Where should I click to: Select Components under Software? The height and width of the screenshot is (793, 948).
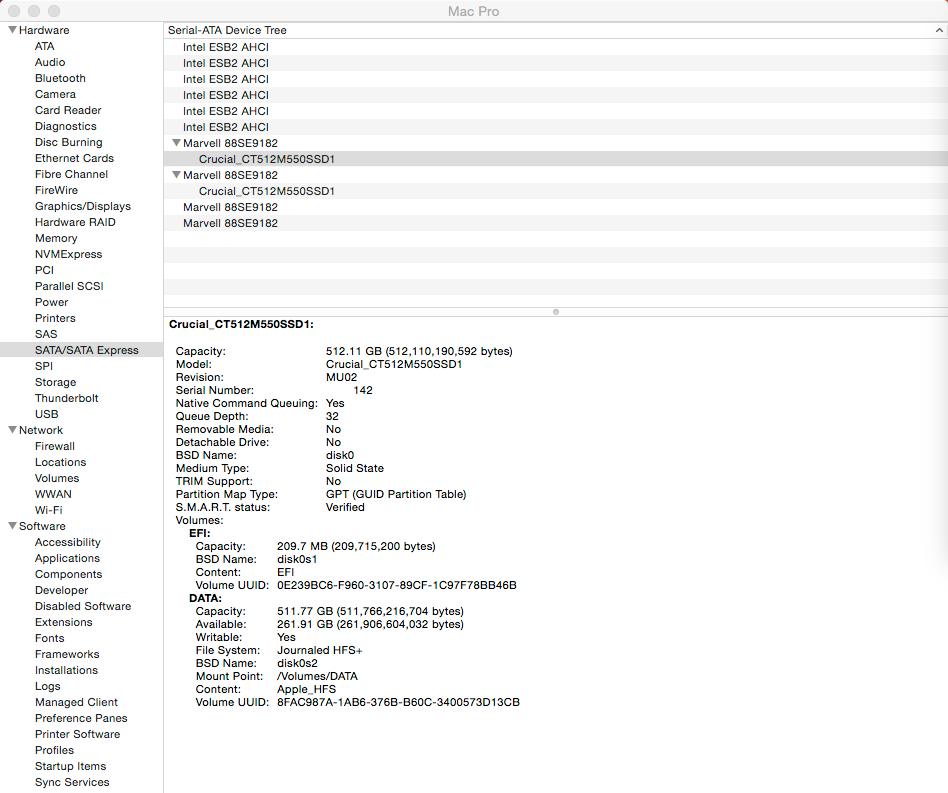(68, 574)
